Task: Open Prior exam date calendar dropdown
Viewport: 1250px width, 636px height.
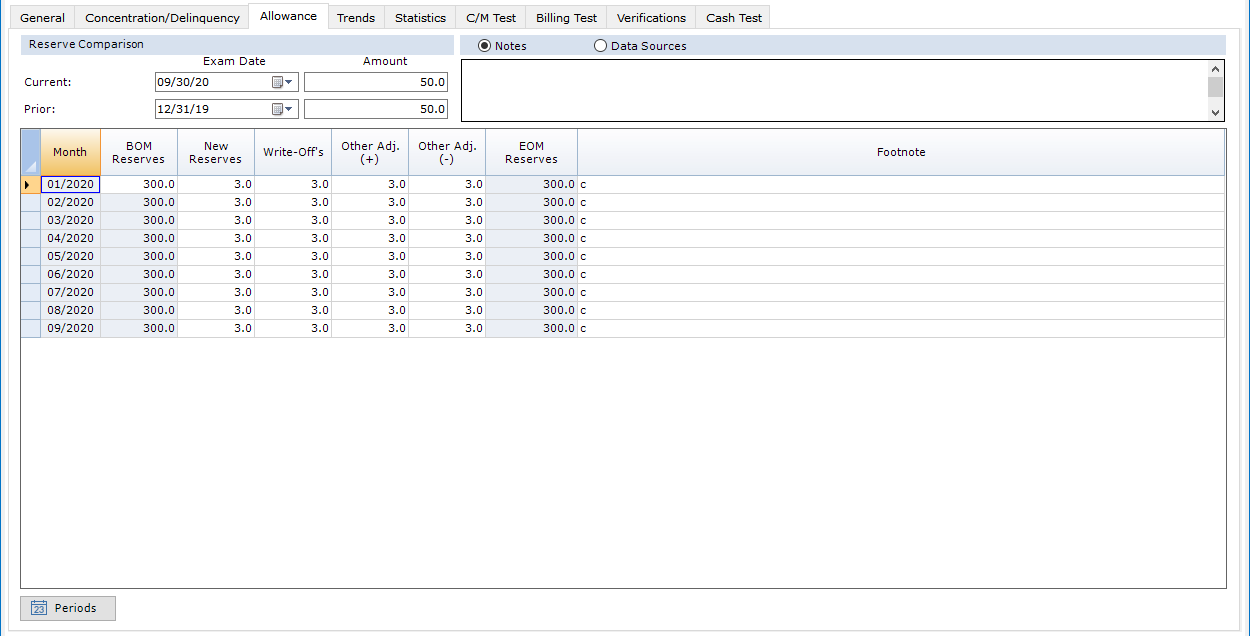Action: point(283,109)
